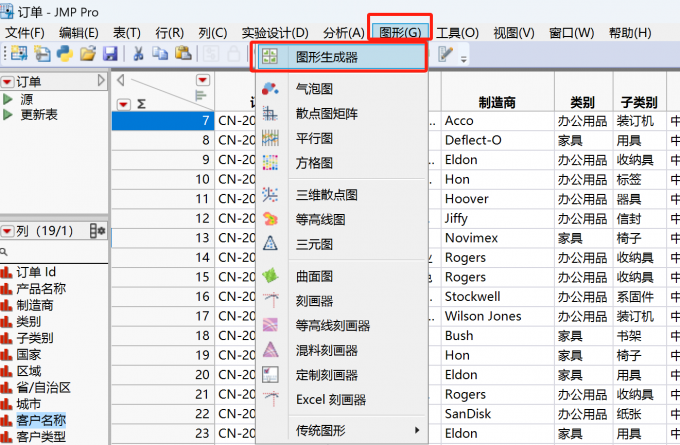Viewport: 680px width, 445px height.
Task: Select the 等高线图 contour plot icon
Action: [x=270, y=218]
